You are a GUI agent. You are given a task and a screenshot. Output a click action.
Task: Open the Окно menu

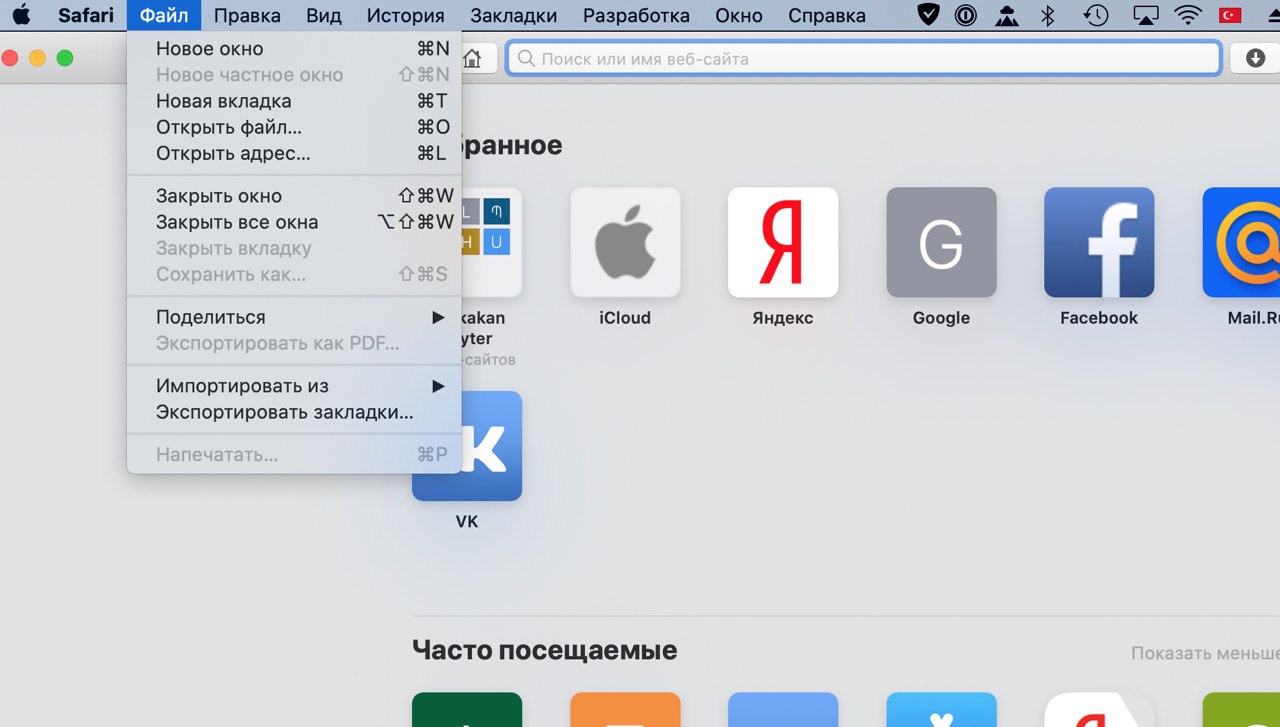pos(739,15)
